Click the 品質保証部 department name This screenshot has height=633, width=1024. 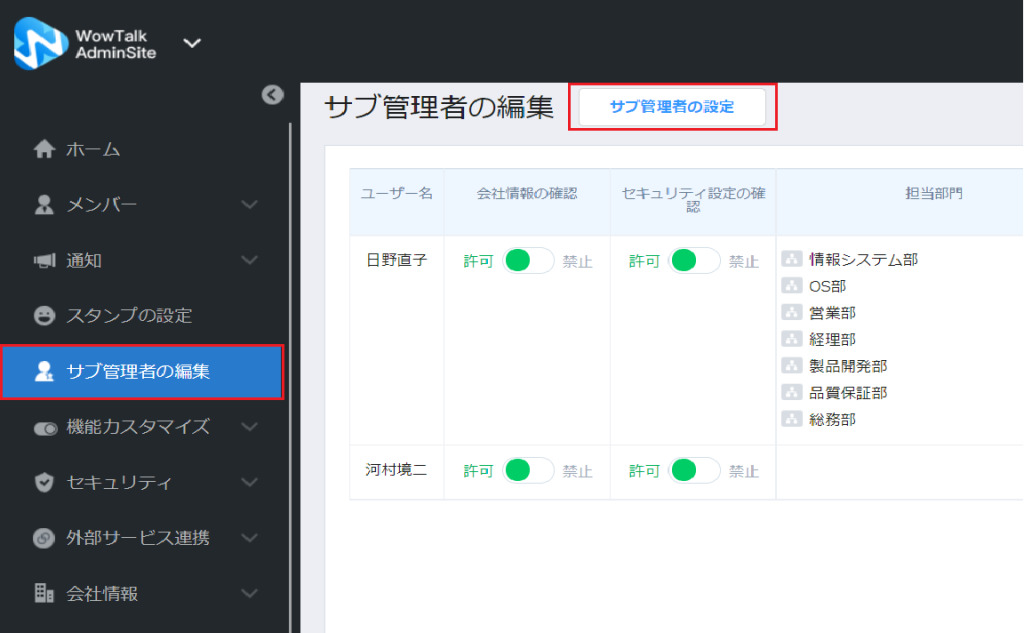(x=848, y=393)
